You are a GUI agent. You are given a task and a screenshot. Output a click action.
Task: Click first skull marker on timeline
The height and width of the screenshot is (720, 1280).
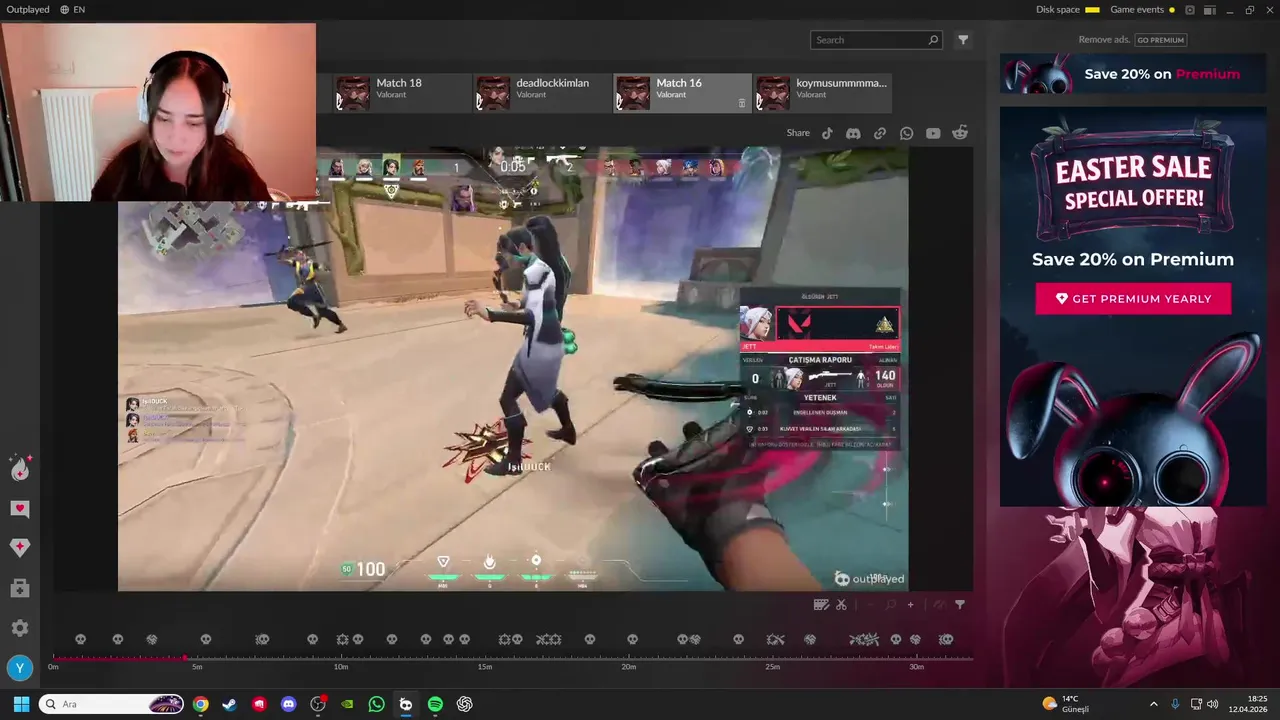(81, 639)
